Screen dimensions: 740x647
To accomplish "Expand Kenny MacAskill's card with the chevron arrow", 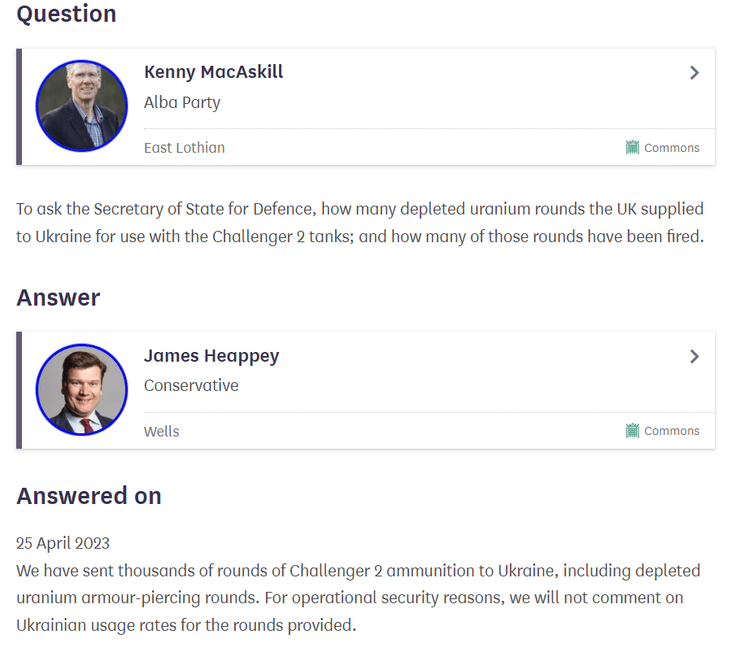I will [x=694, y=73].
